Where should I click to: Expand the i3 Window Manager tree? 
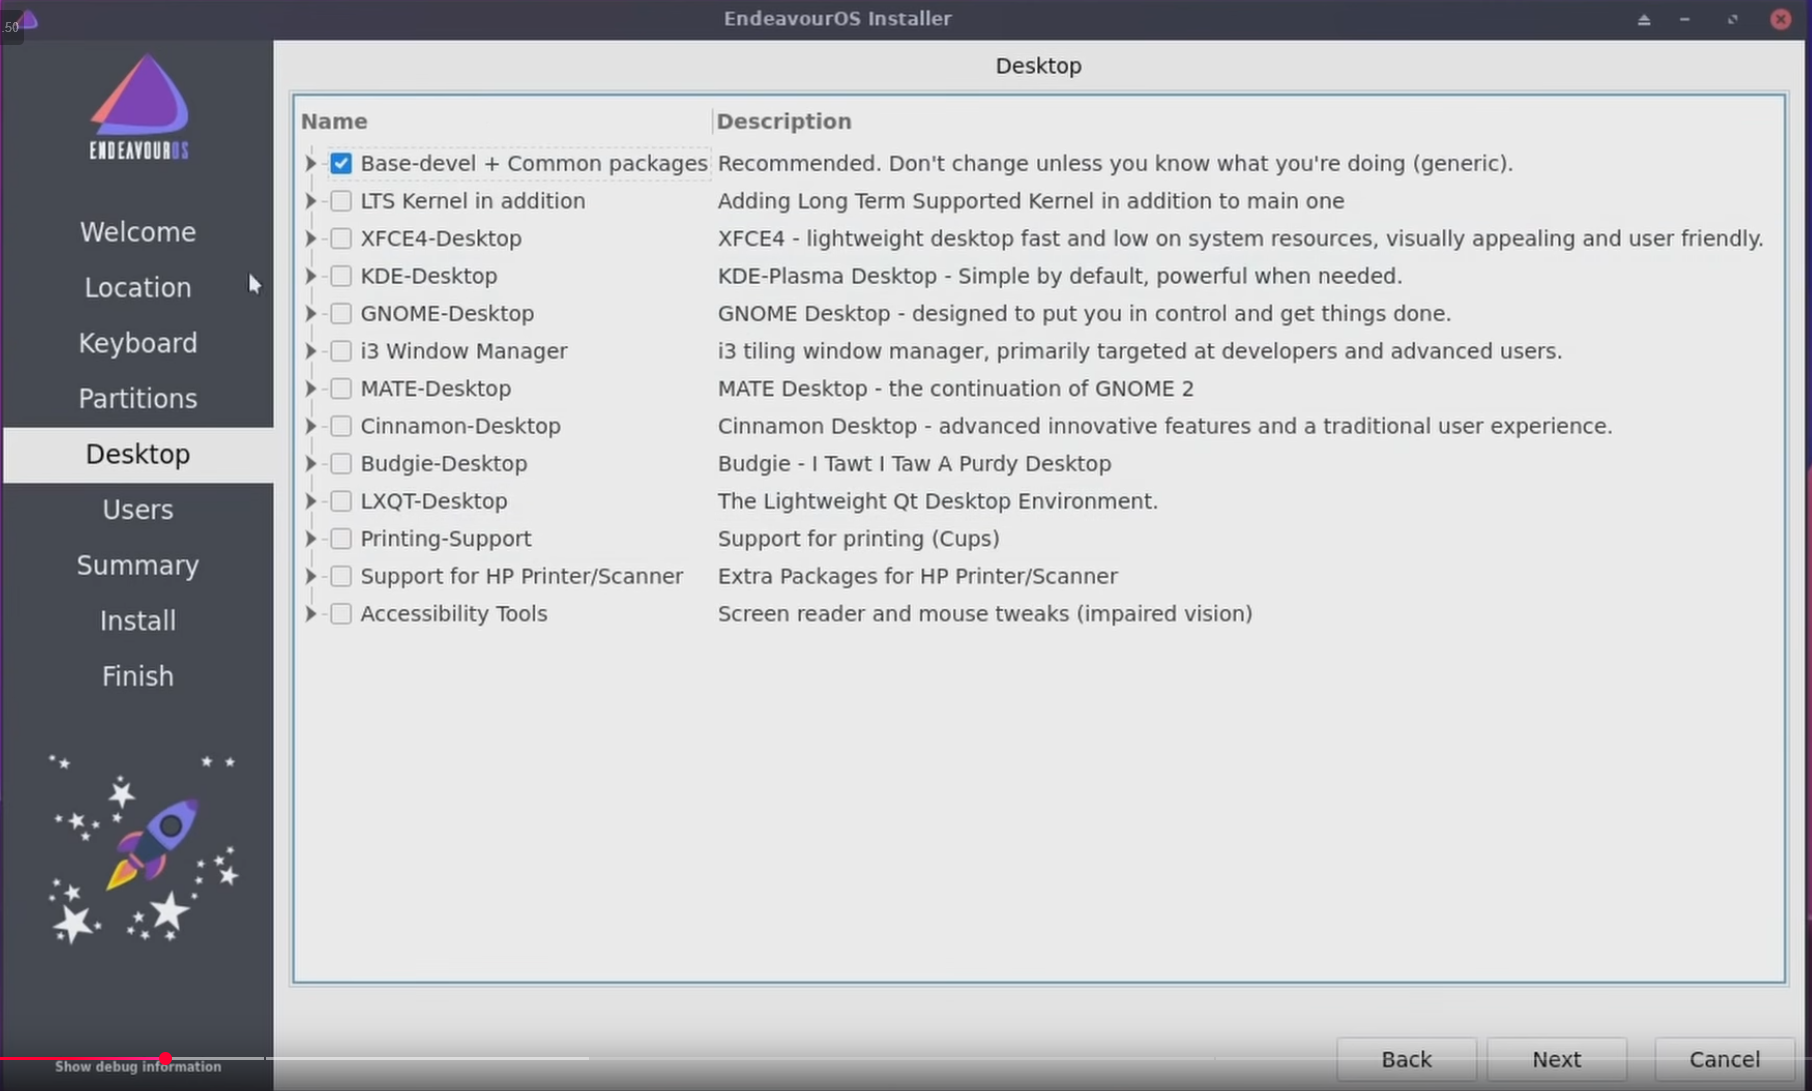tap(310, 351)
